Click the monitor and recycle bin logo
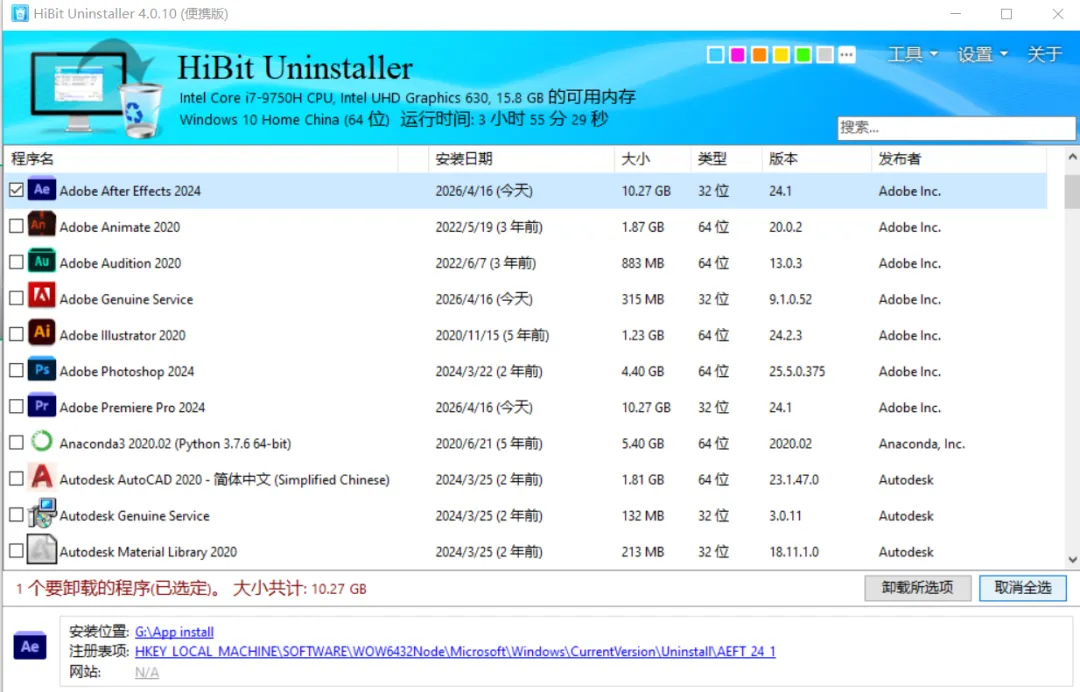This screenshot has width=1080, height=692. point(95,88)
